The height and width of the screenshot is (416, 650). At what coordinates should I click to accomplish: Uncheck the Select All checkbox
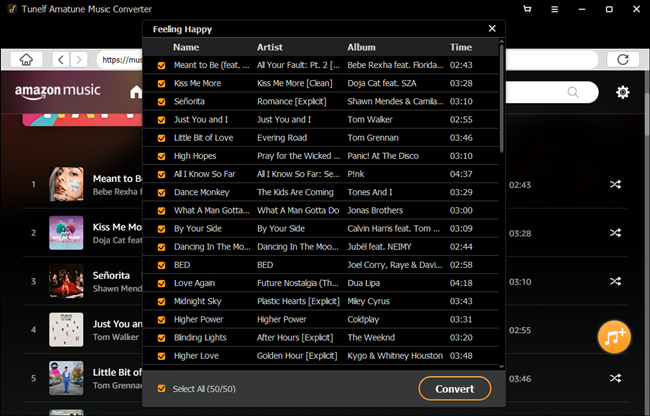(162, 388)
